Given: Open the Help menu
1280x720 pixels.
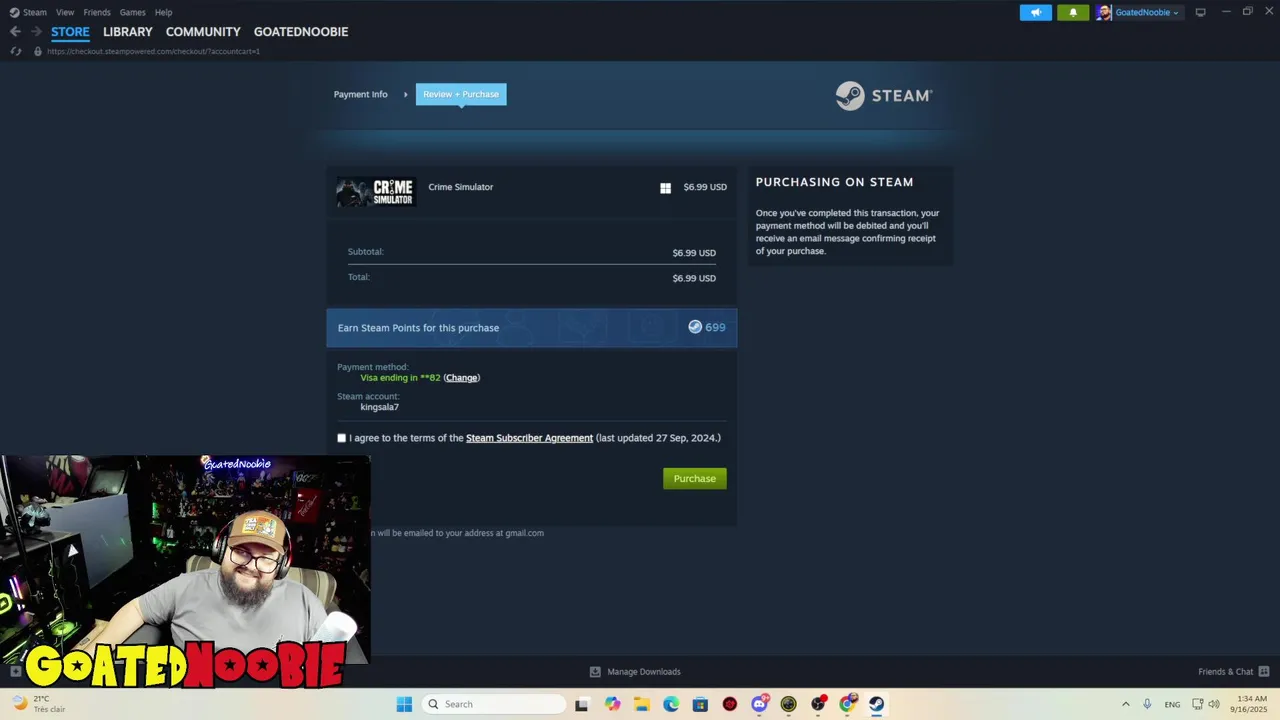Looking at the screenshot, I should (x=164, y=12).
